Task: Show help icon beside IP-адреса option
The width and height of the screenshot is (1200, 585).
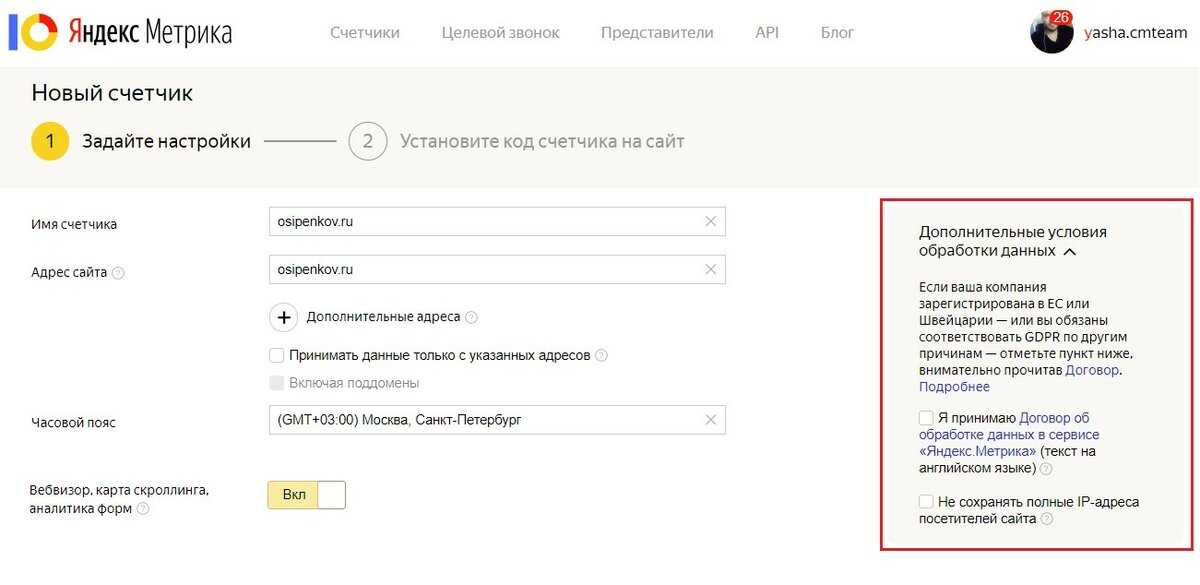Action: pyautogui.click(x=1047, y=519)
